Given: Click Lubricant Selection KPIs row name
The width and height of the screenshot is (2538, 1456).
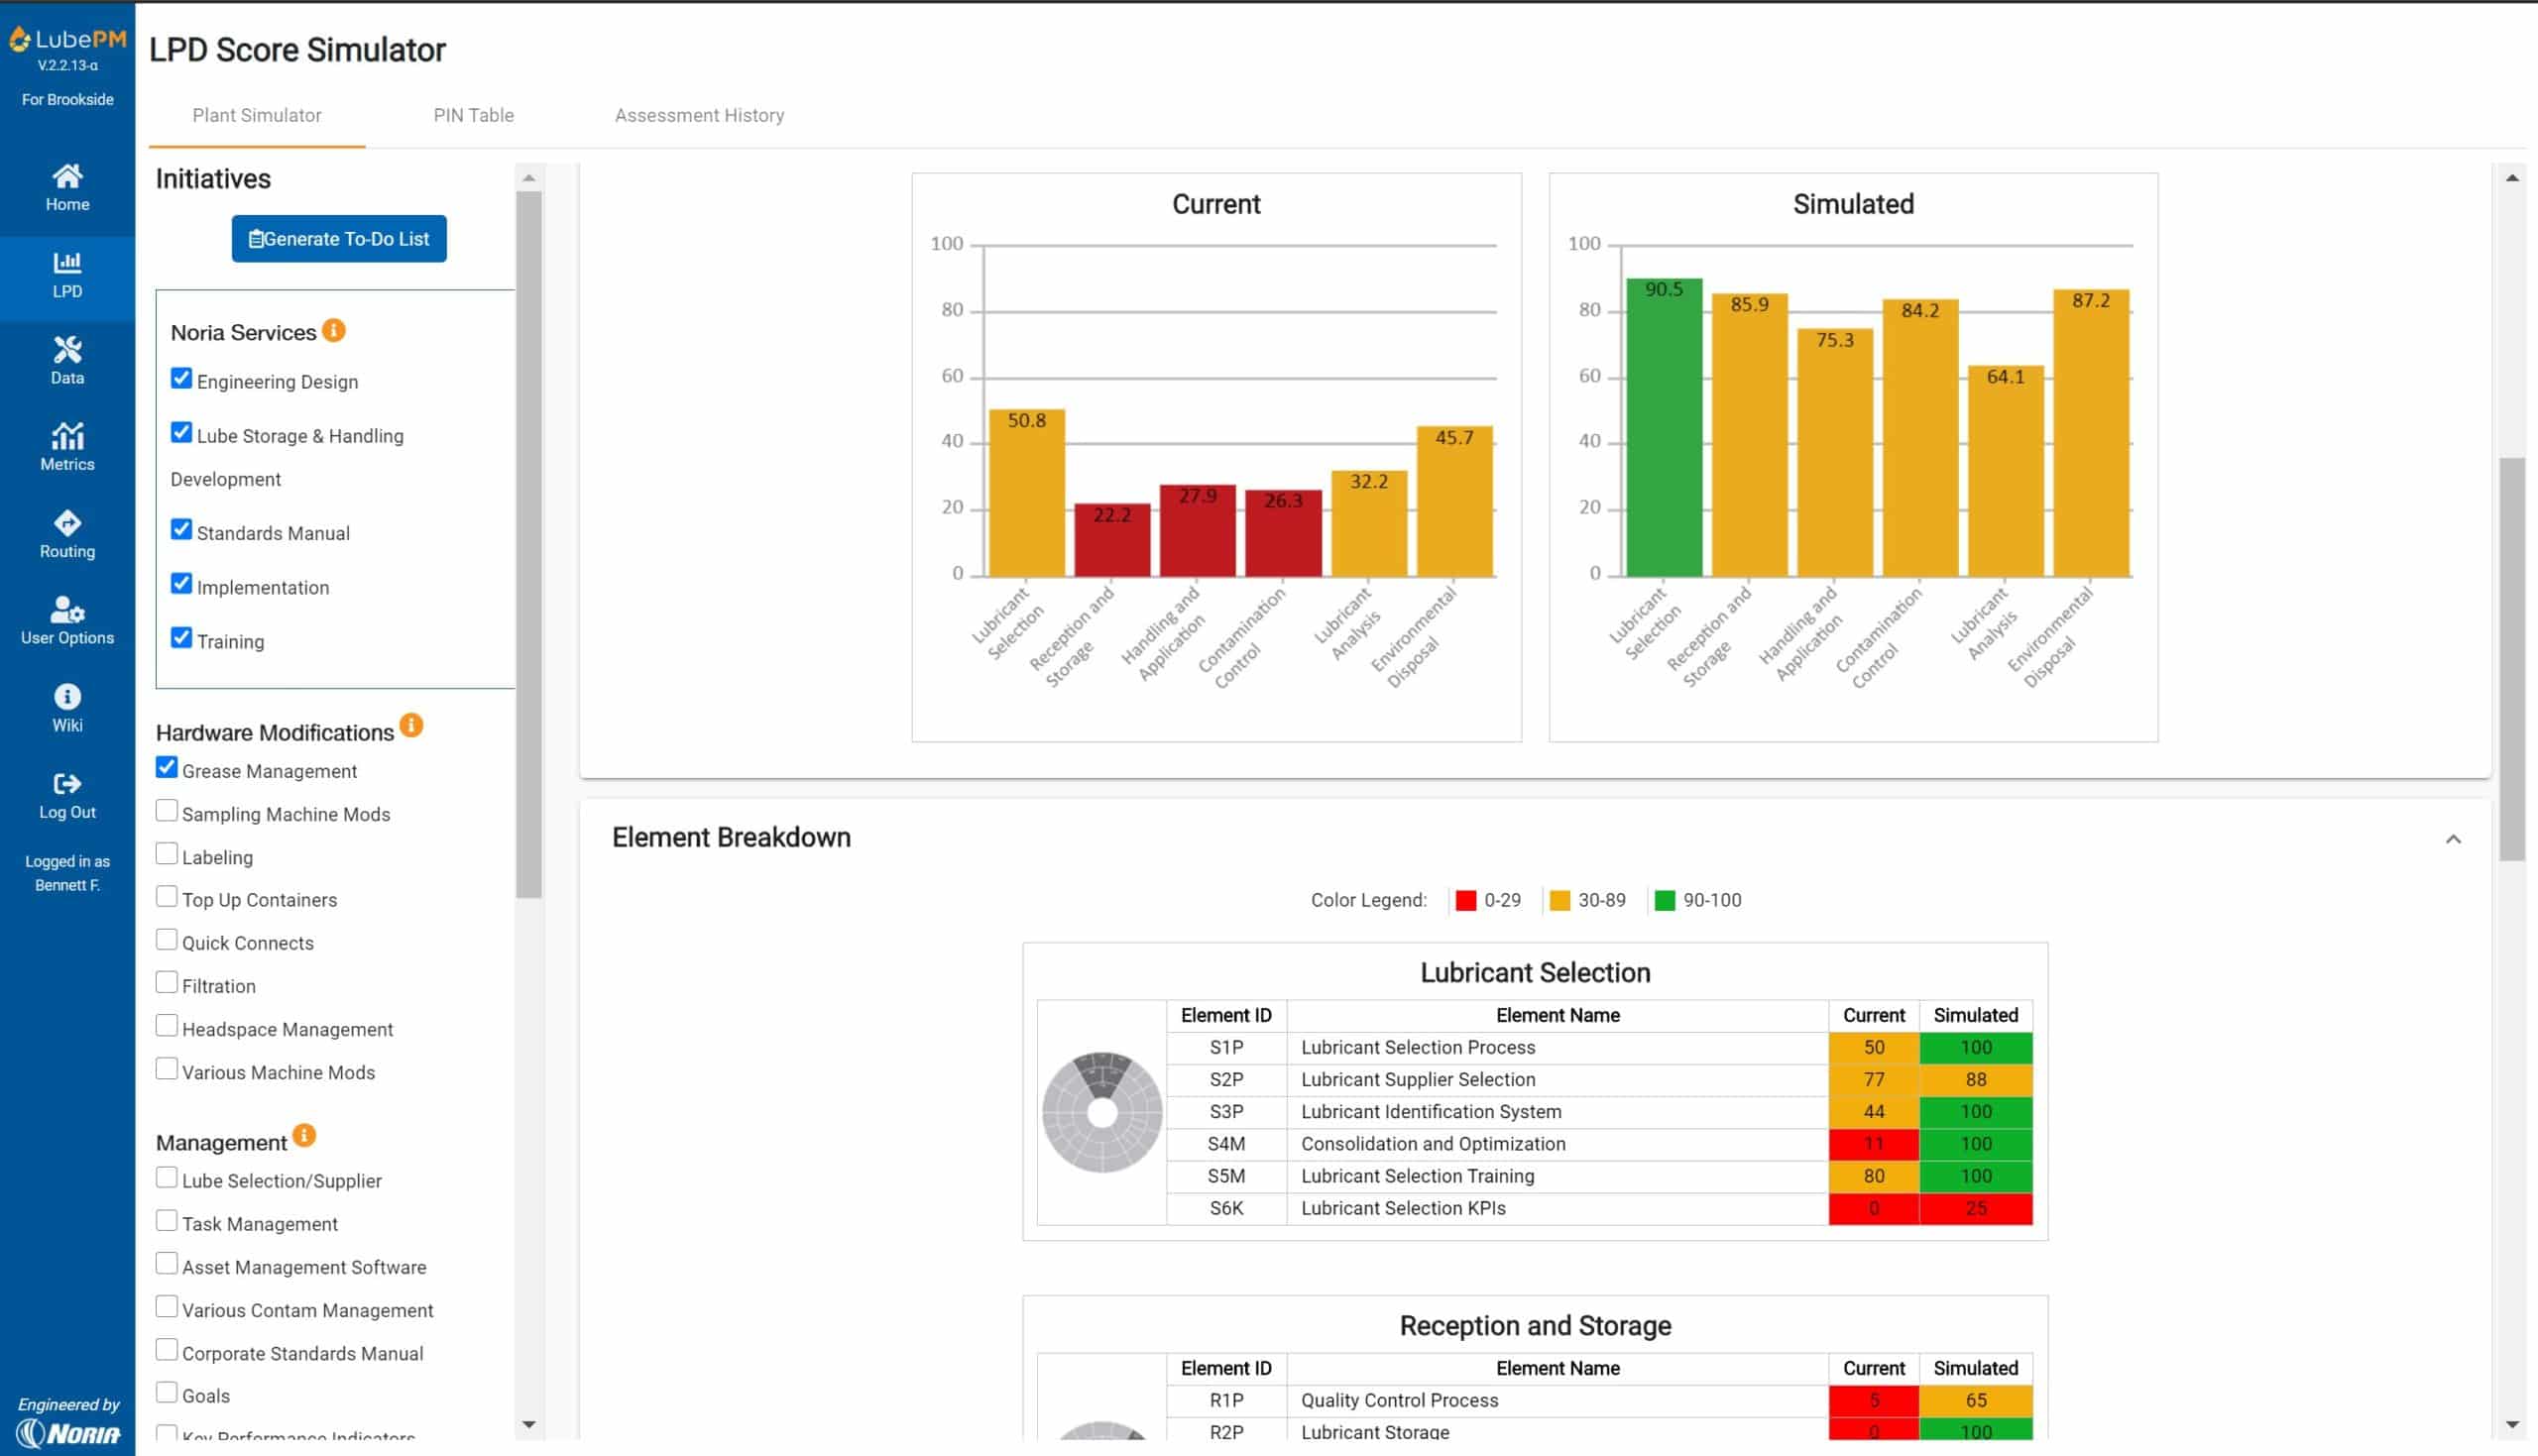Looking at the screenshot, I should click(1402, 1209).
